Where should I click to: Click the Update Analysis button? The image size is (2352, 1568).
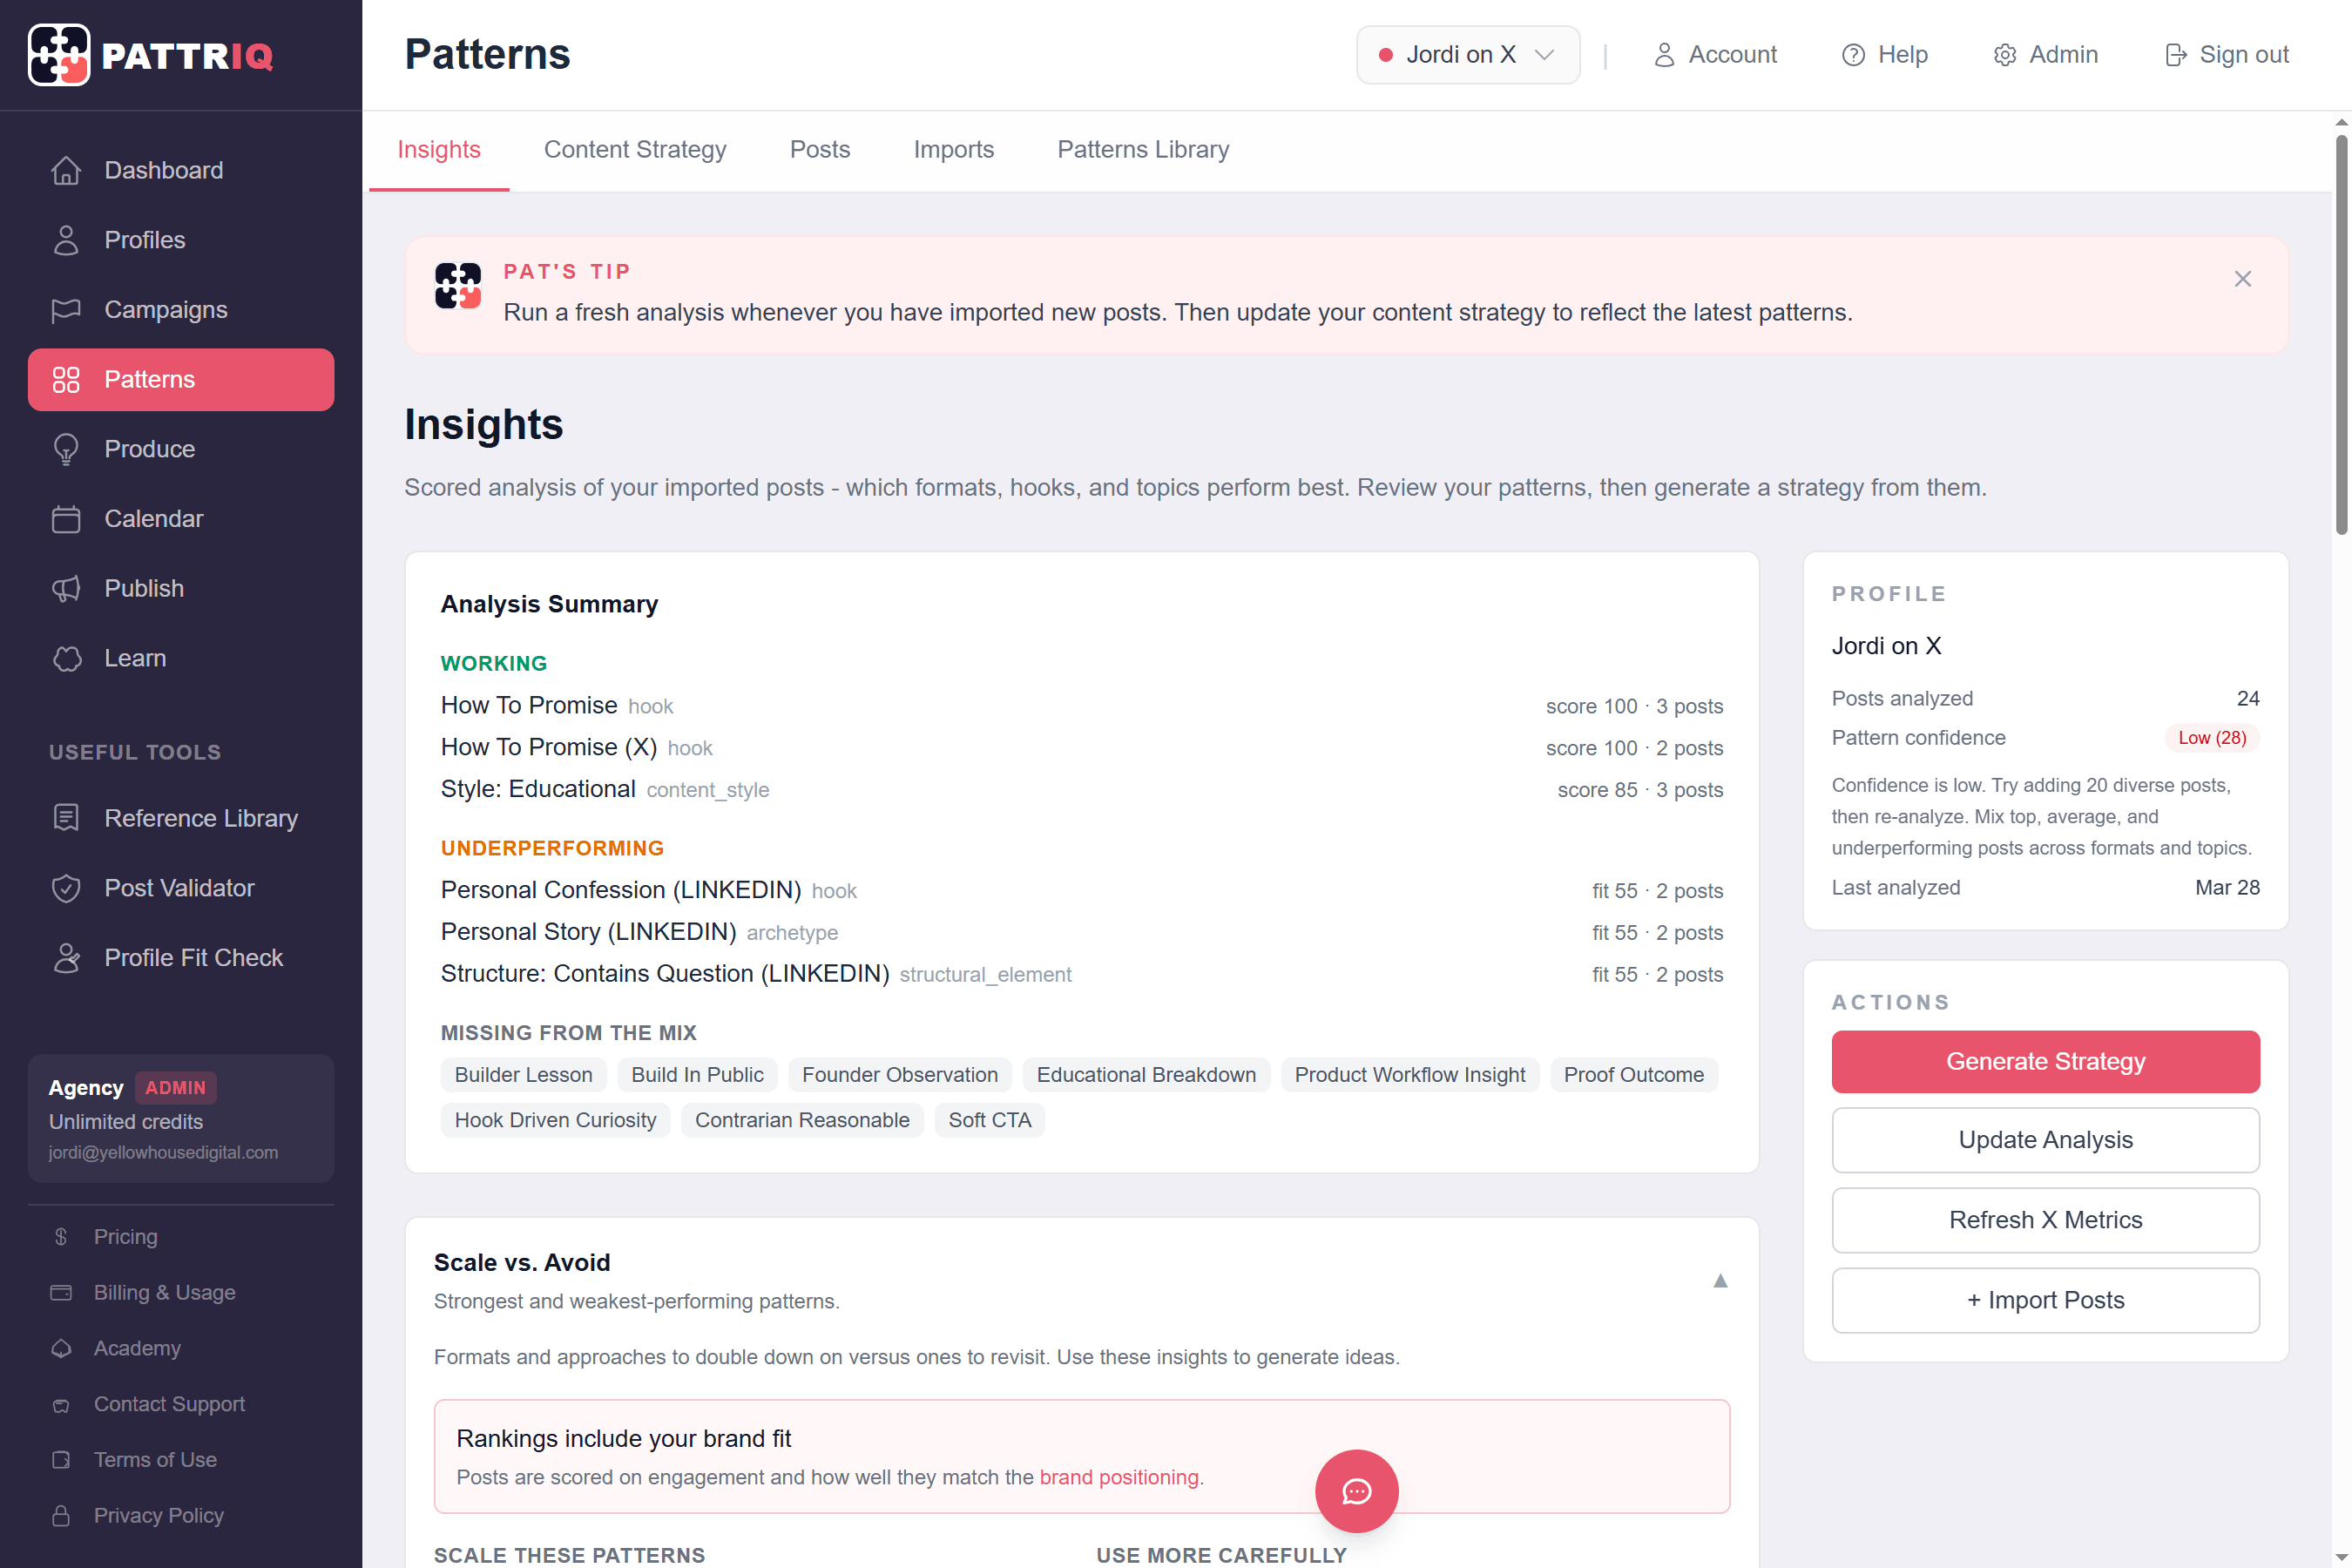pyautogui.click(x=2045, y=1140)
